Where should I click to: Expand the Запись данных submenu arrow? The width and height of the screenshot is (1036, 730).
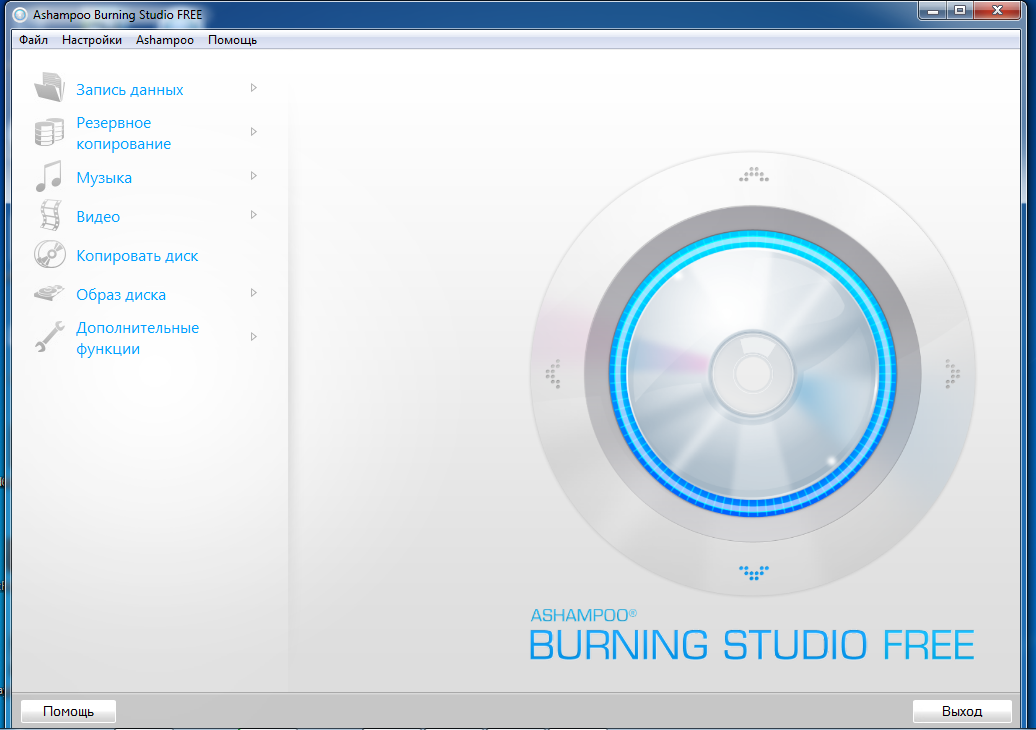254,88
